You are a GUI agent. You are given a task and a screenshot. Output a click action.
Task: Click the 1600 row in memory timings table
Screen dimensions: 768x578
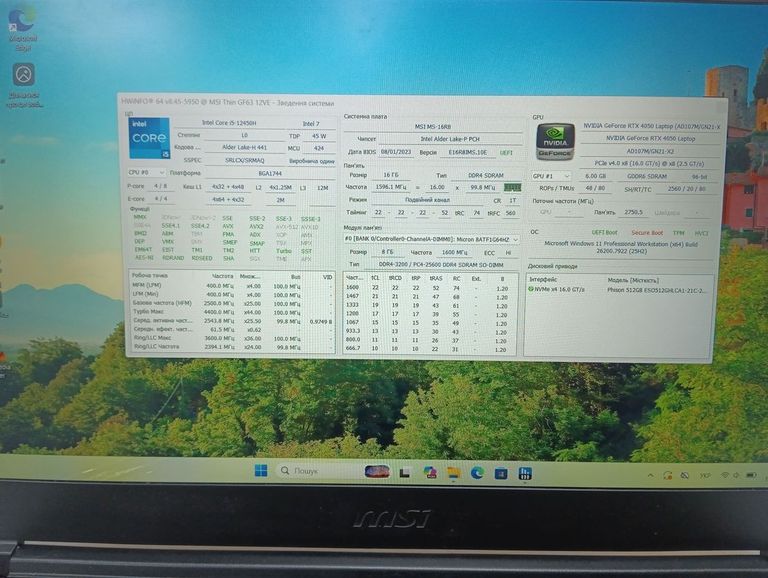(x=429, y=288)
